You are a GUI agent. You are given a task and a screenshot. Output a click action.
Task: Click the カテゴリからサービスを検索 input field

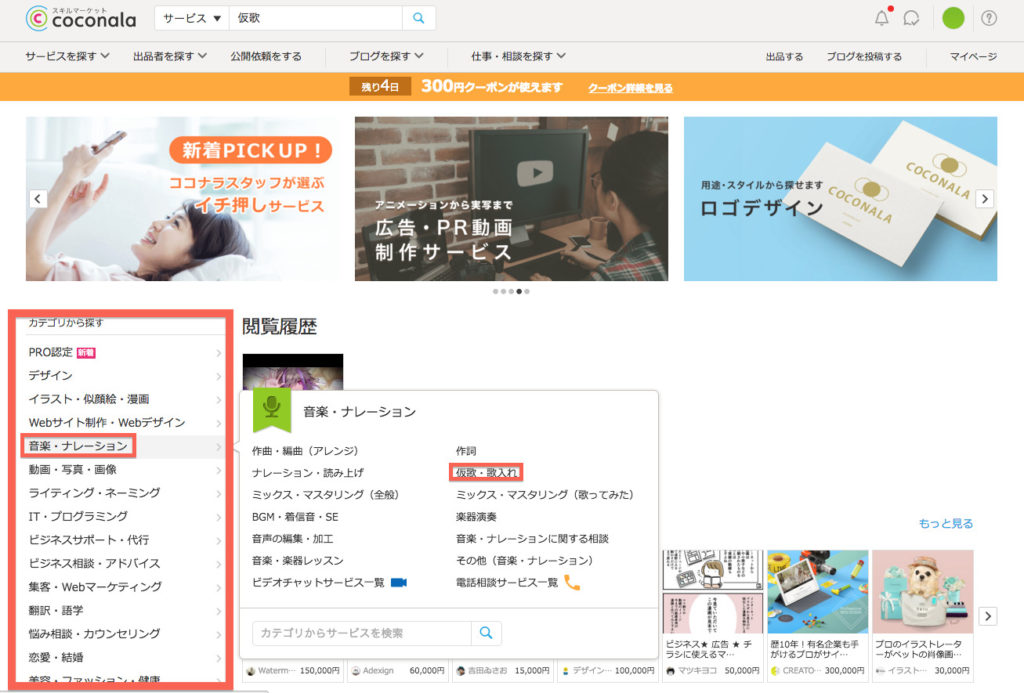point(361,633)
